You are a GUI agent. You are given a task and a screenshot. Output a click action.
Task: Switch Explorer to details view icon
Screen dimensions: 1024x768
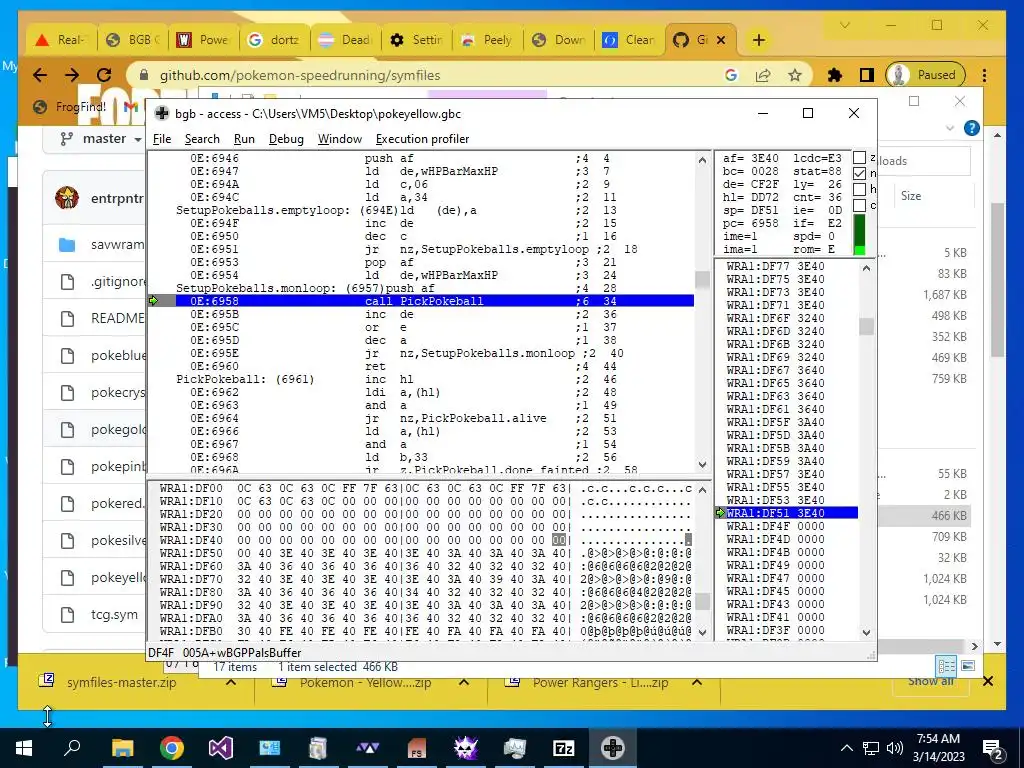[x=946, y=665]
